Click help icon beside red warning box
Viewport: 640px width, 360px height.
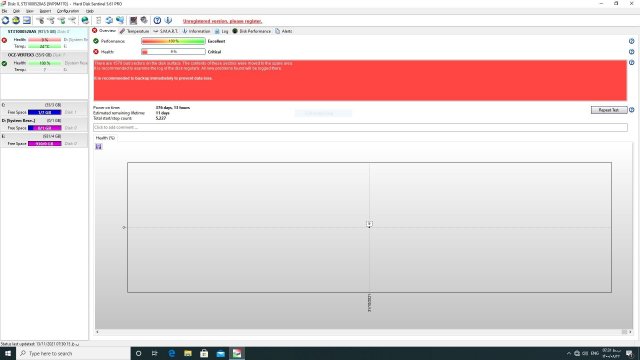tap(631, 62)
